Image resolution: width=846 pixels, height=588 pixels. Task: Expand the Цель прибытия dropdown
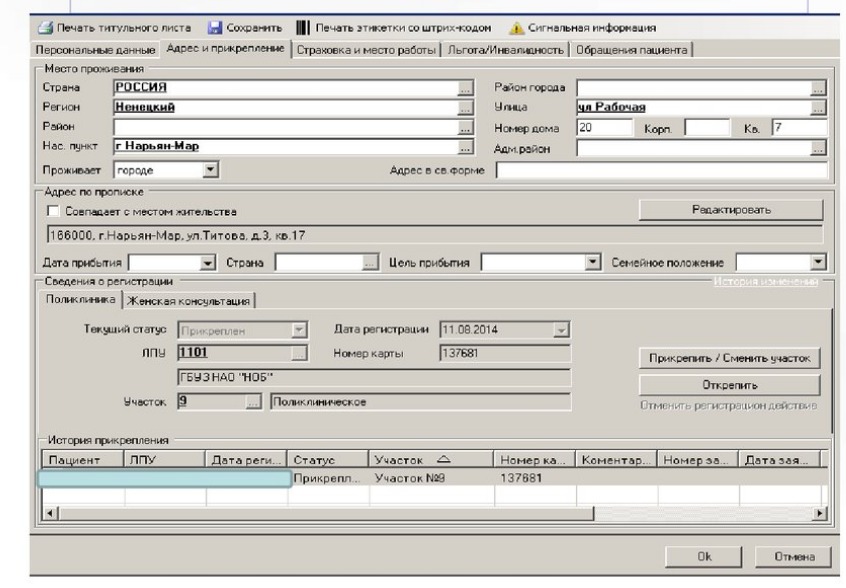coord(592,263)
